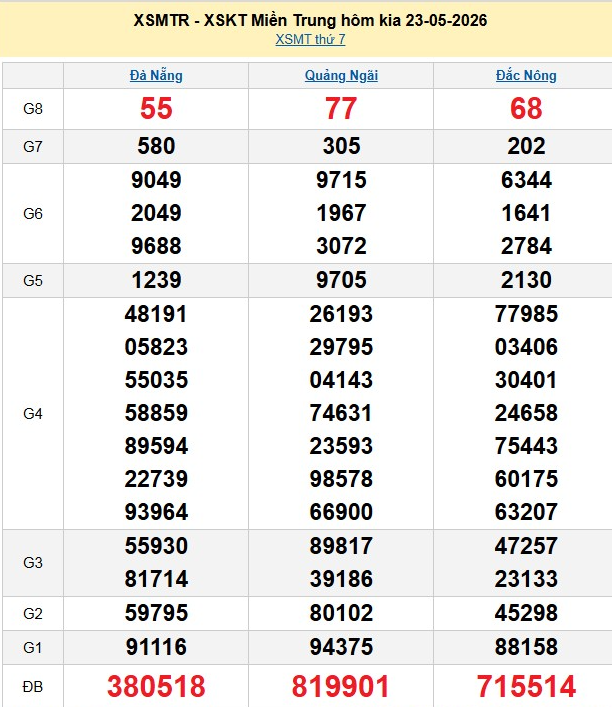Click the G4 number 63207
The width and height of the screenshot is (612, 707).
pyautogui.click(x=526, y=512)
